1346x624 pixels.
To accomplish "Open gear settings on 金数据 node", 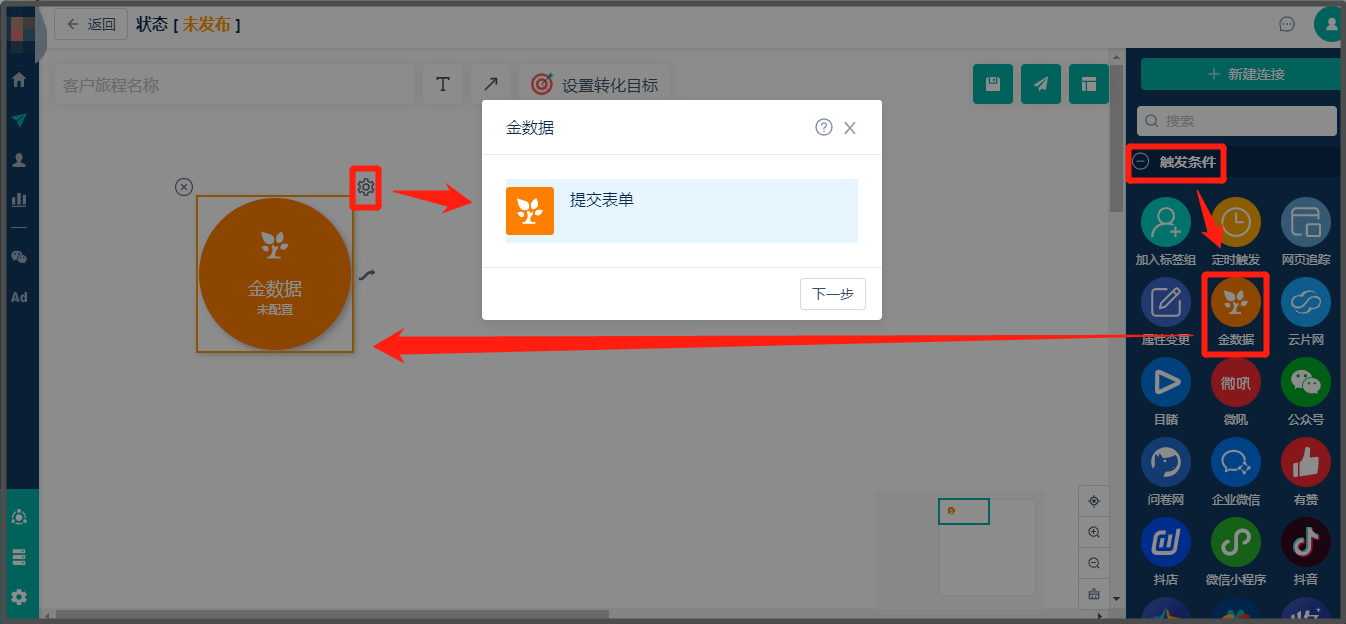I will [366, 187].
